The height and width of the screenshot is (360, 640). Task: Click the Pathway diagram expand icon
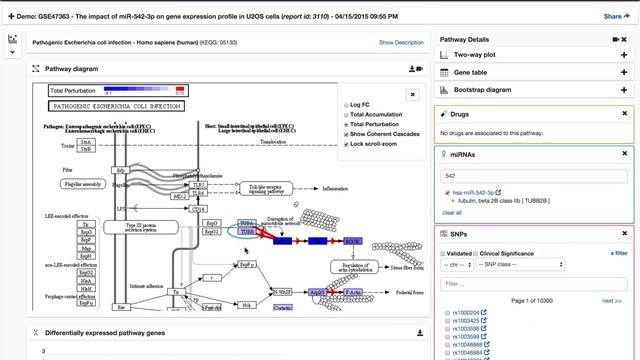(x=36, y=69)
